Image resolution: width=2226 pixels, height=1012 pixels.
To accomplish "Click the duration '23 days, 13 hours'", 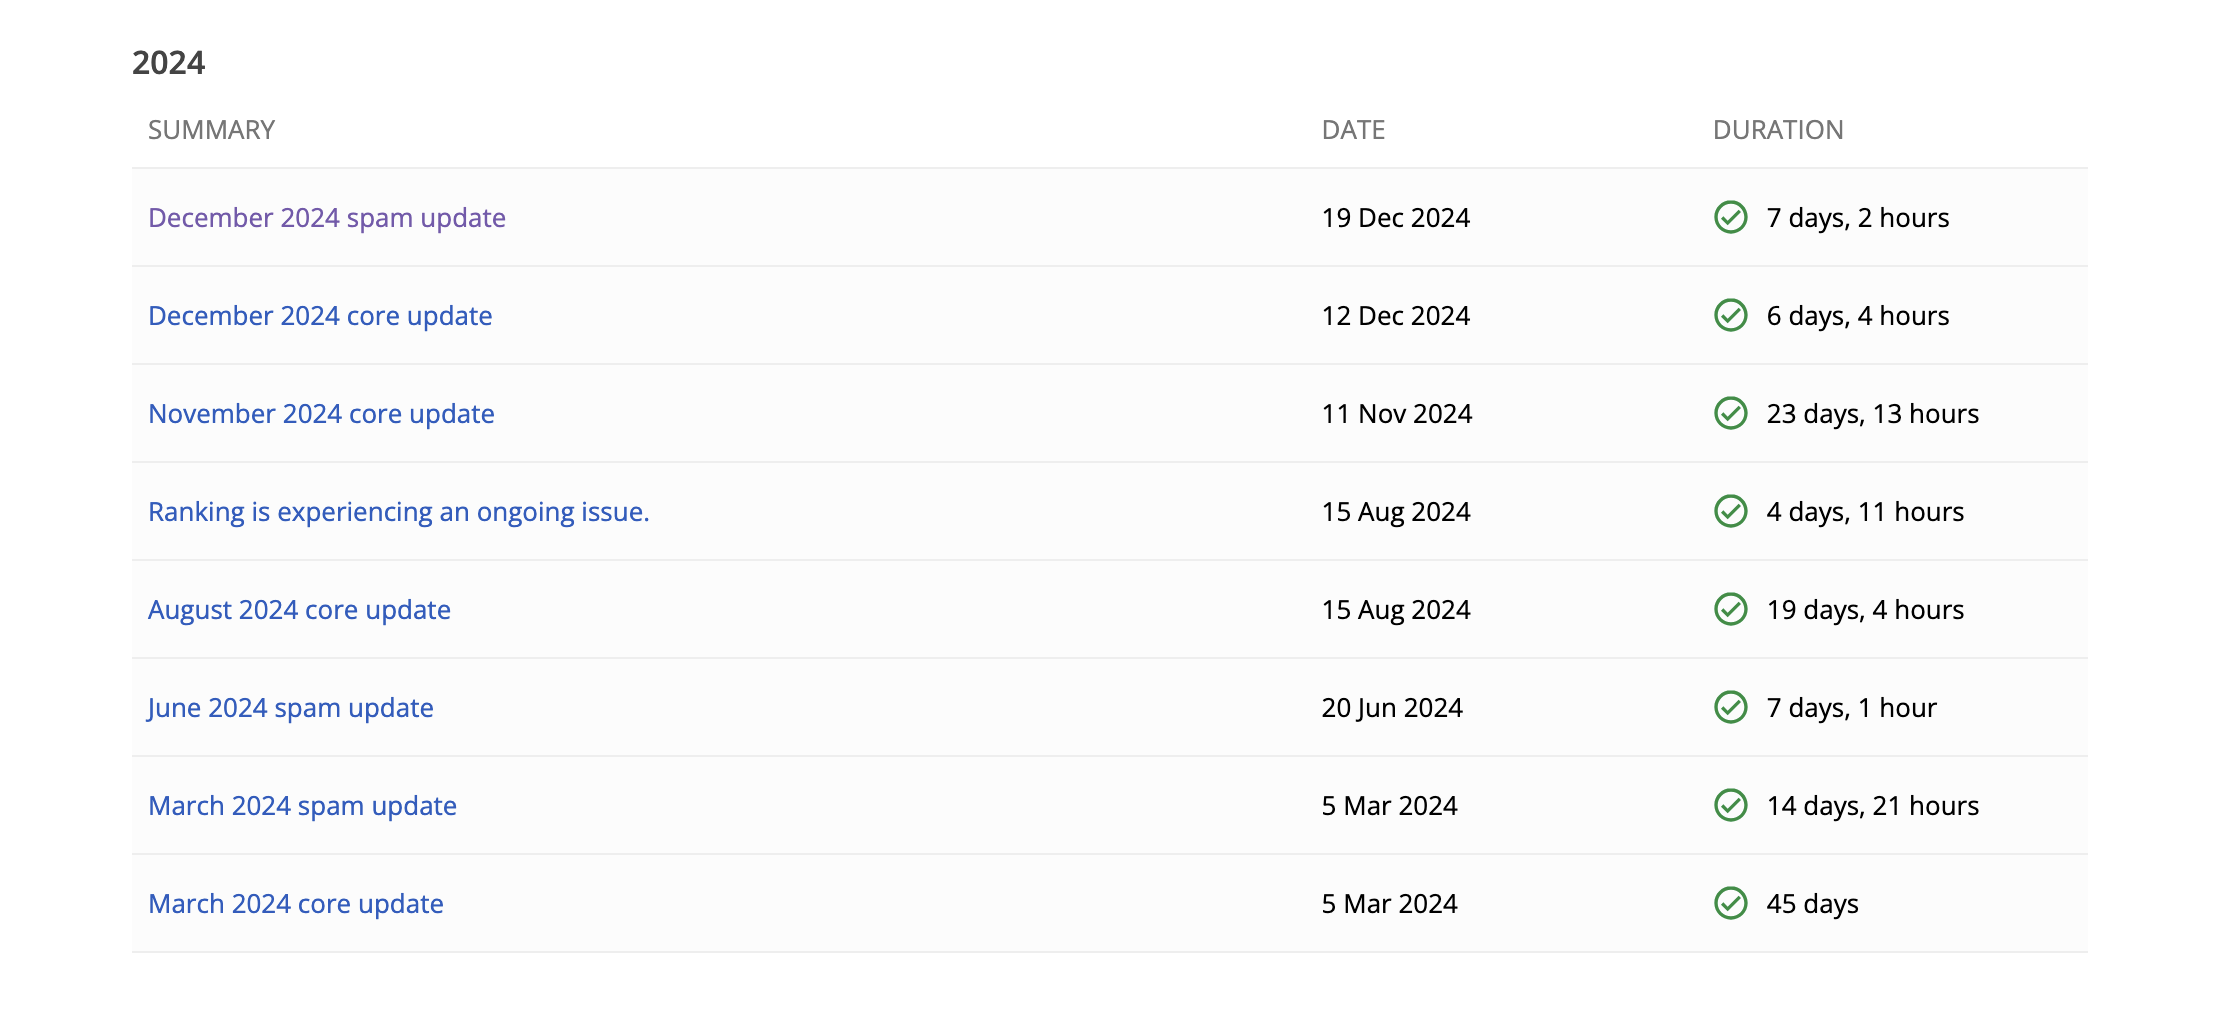I will click(x=1873, y=414).
